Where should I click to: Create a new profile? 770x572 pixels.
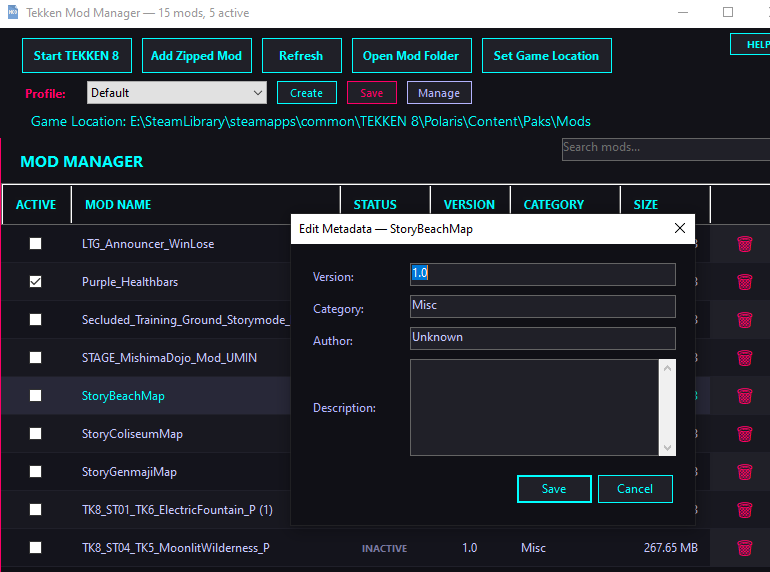(306, 93)
